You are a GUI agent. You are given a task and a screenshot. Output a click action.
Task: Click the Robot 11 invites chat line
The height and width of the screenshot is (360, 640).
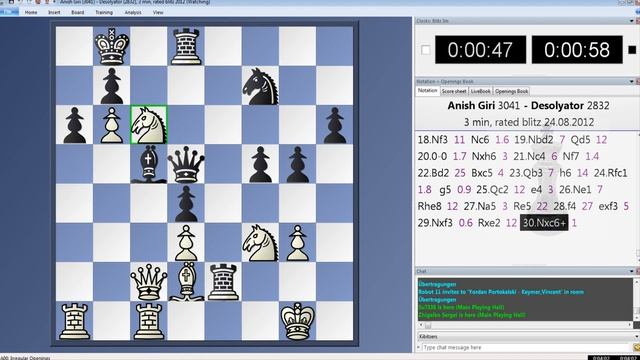click(501, 292)
